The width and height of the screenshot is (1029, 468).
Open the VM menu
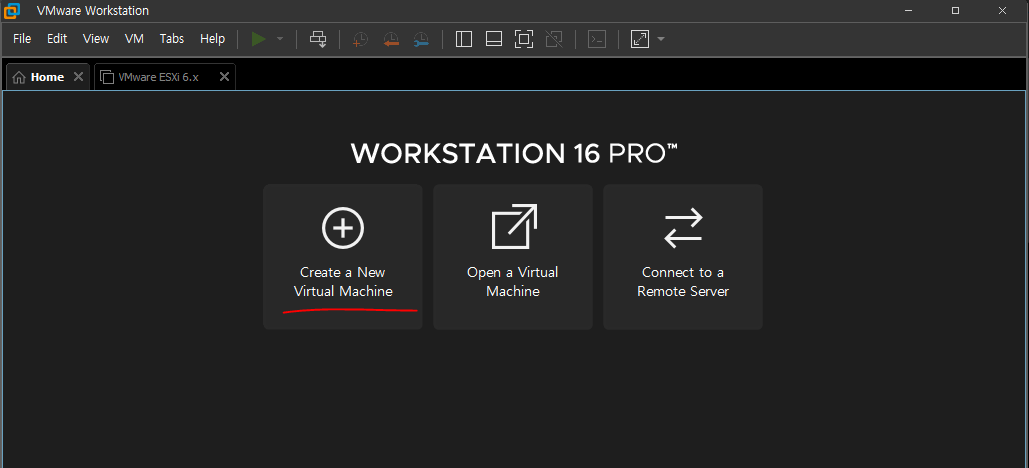click(x=134, y=39)
